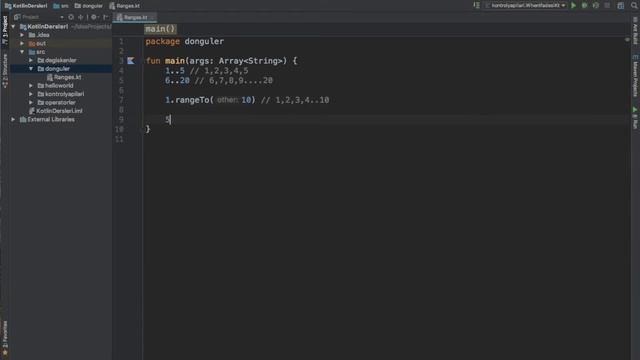Click collapse all icon in Project panel
This screenshot has width=640, height=360.
pyautogui.click(x=80, y=17)
